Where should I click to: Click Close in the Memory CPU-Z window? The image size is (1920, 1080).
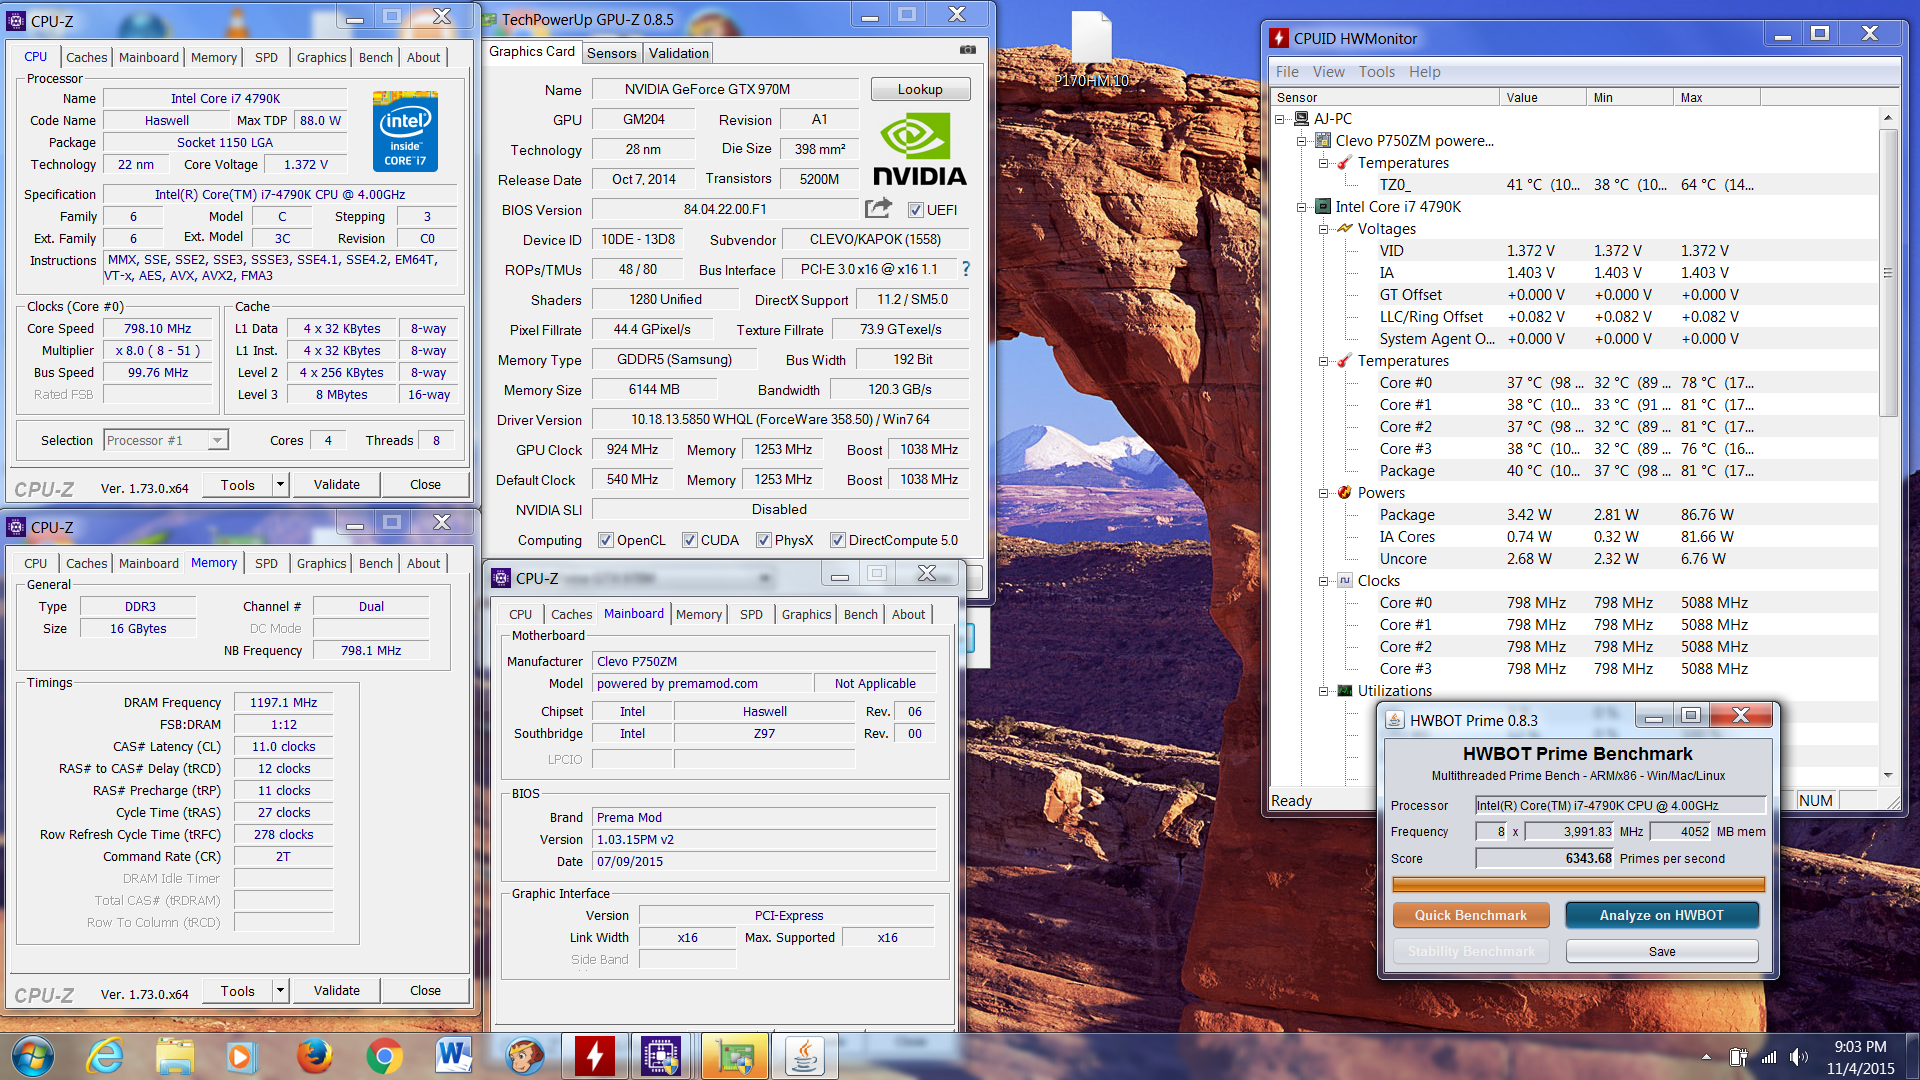(425, 991)
